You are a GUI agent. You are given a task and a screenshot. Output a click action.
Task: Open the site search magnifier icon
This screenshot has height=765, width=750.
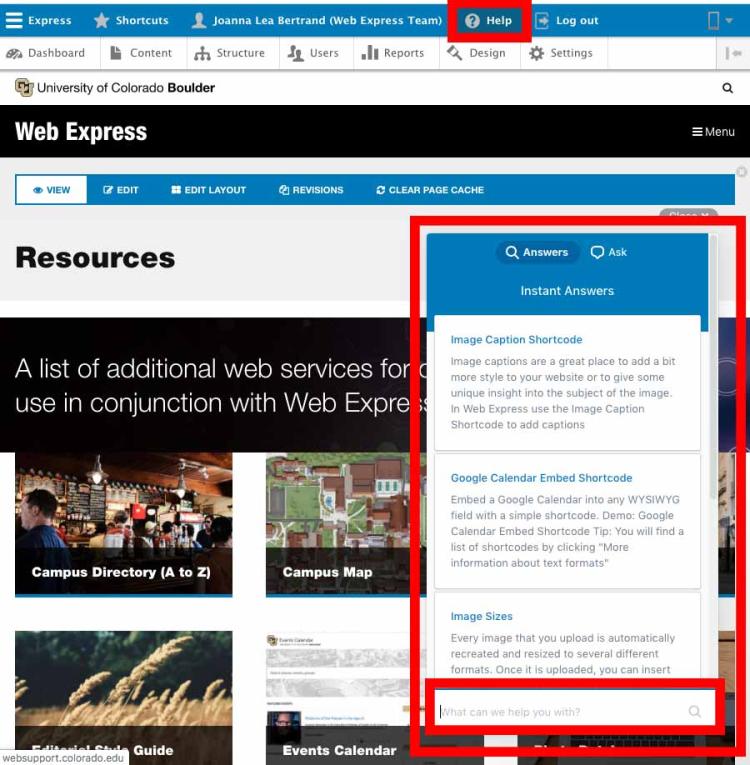pyautogui.click(x=728, y=88)
